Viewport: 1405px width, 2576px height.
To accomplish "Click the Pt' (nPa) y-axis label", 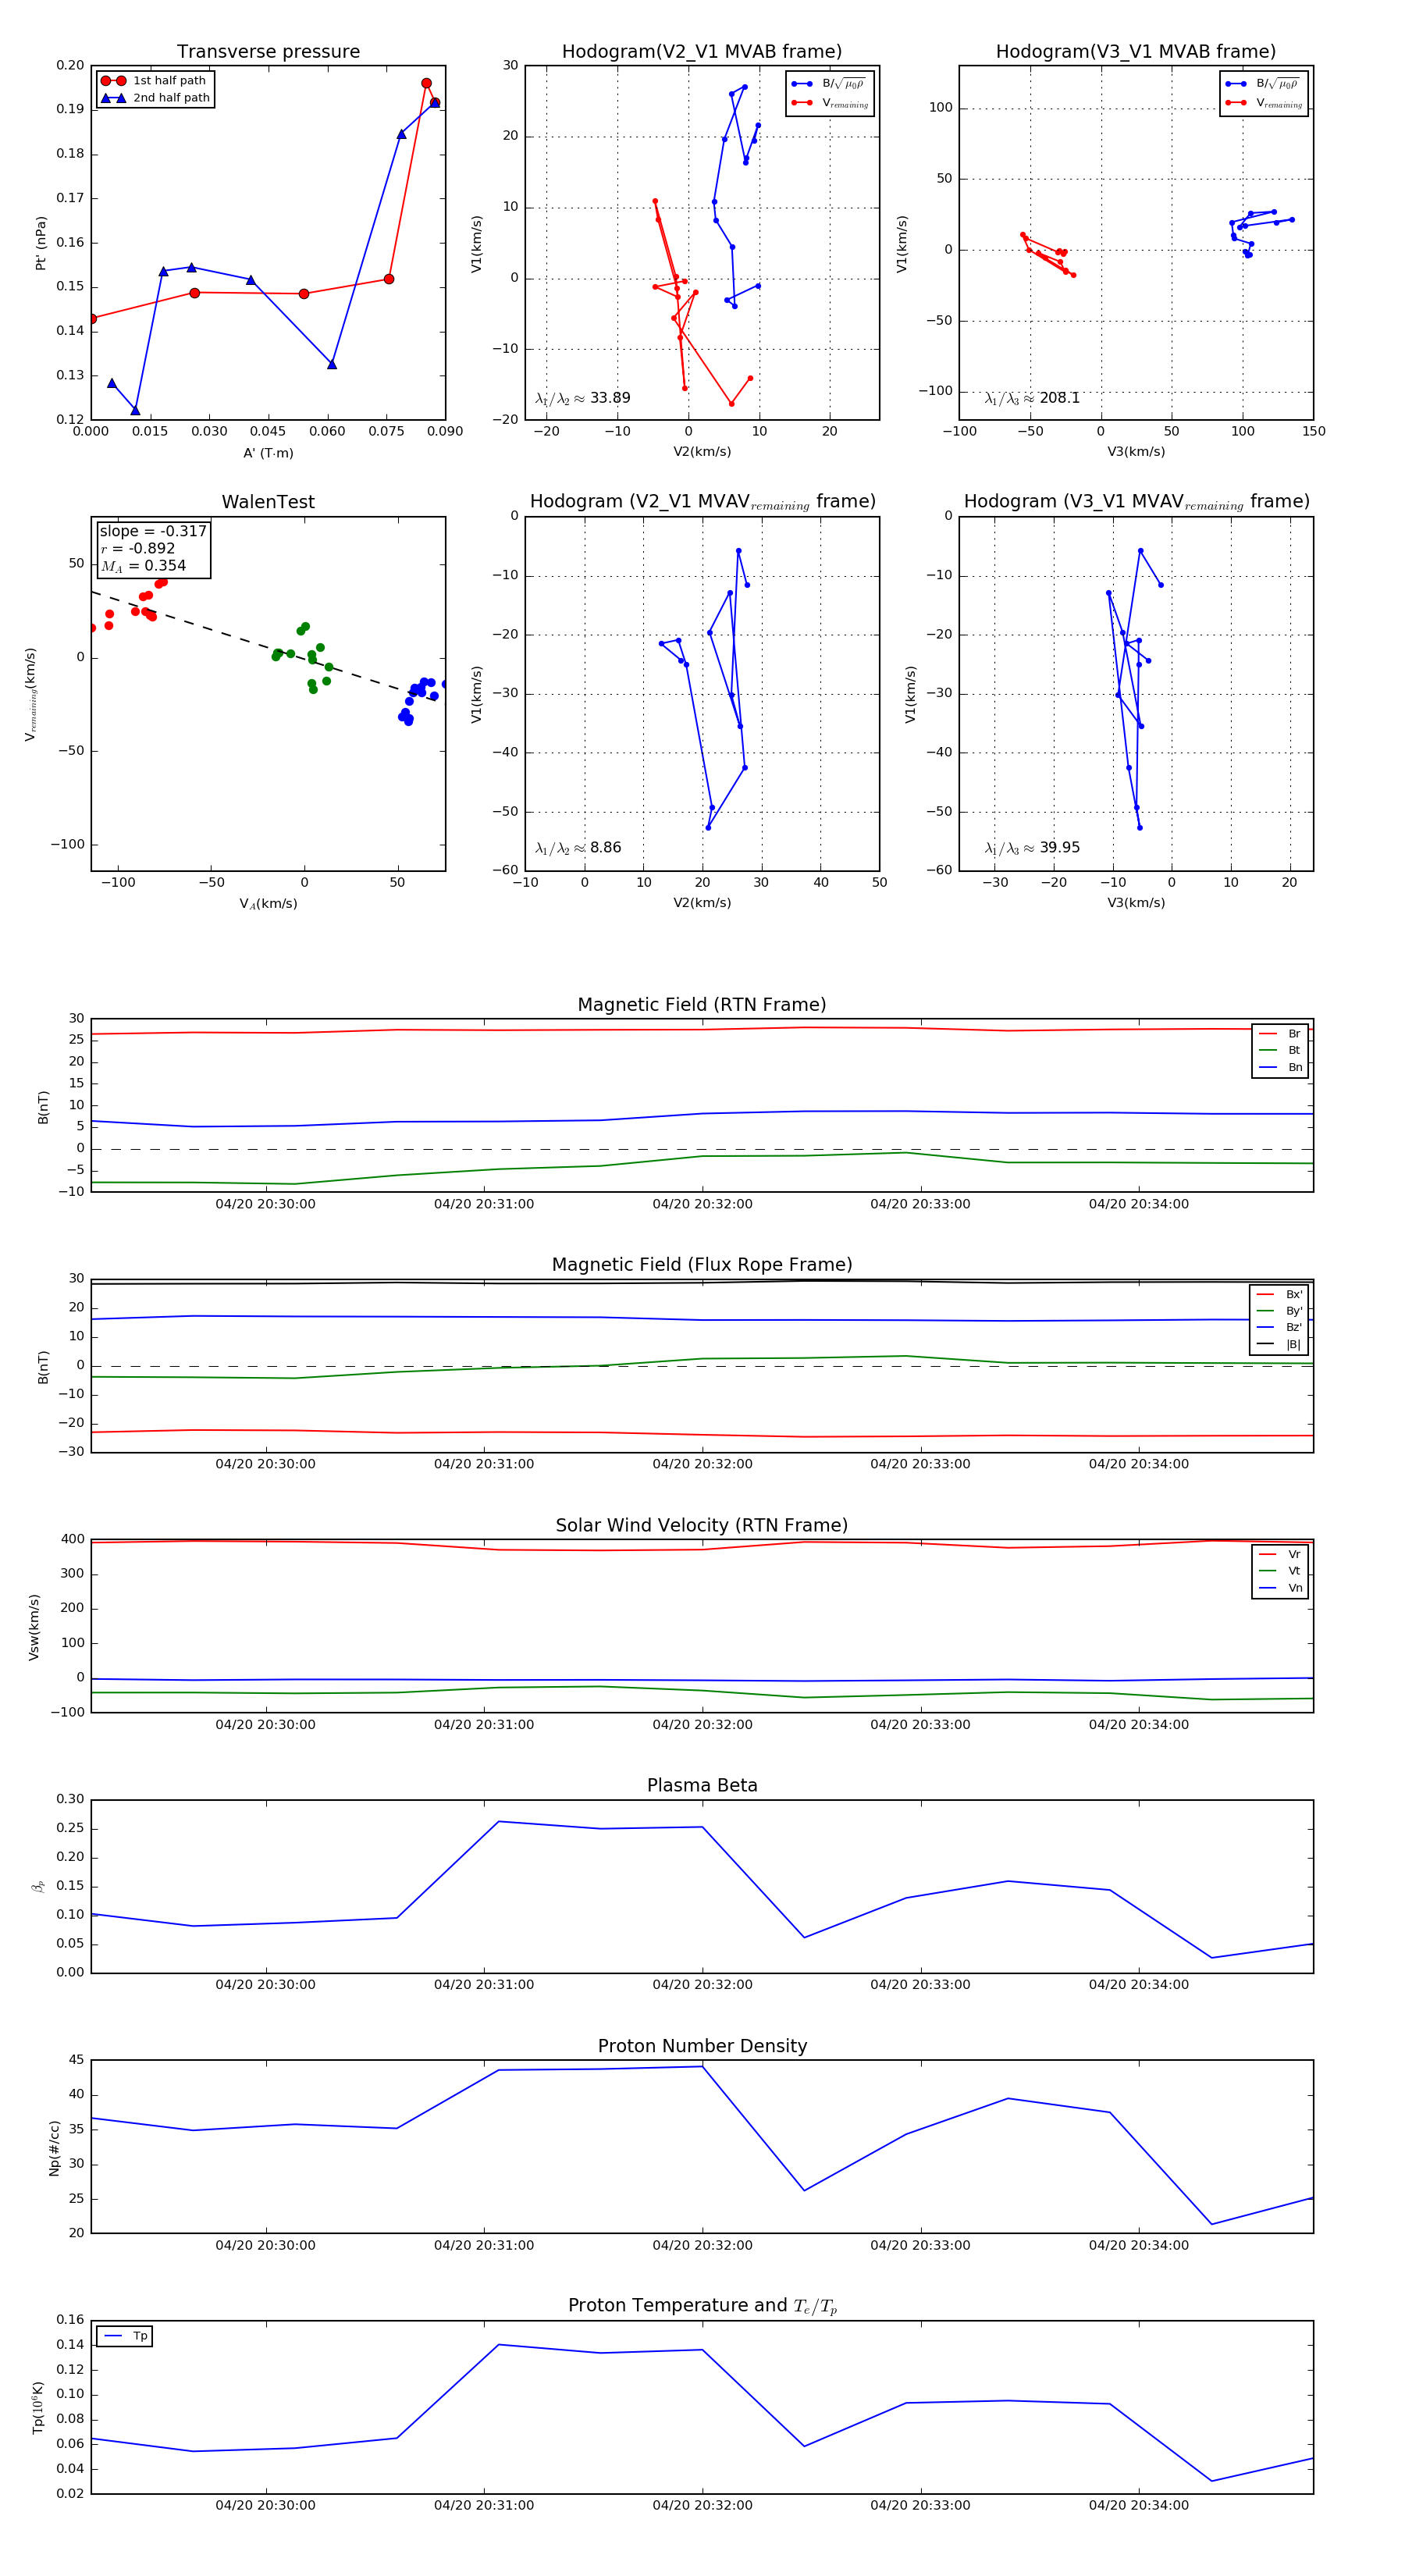I will click(x=41, y=243).
